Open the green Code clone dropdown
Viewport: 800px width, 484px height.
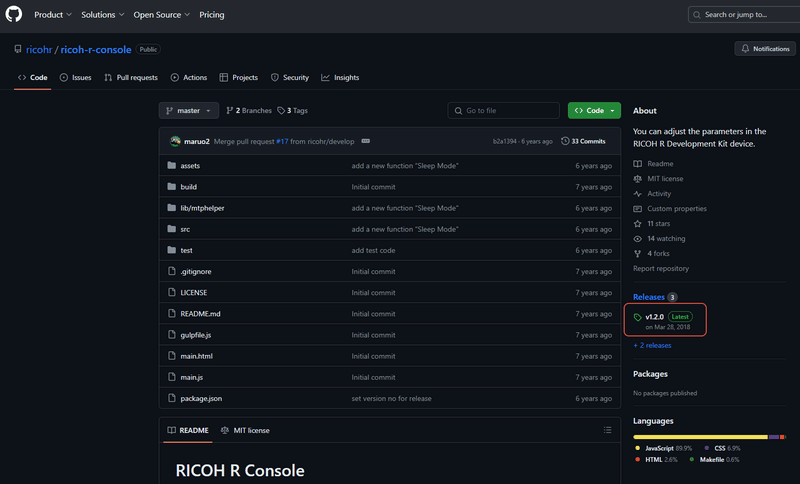point(594,111)
